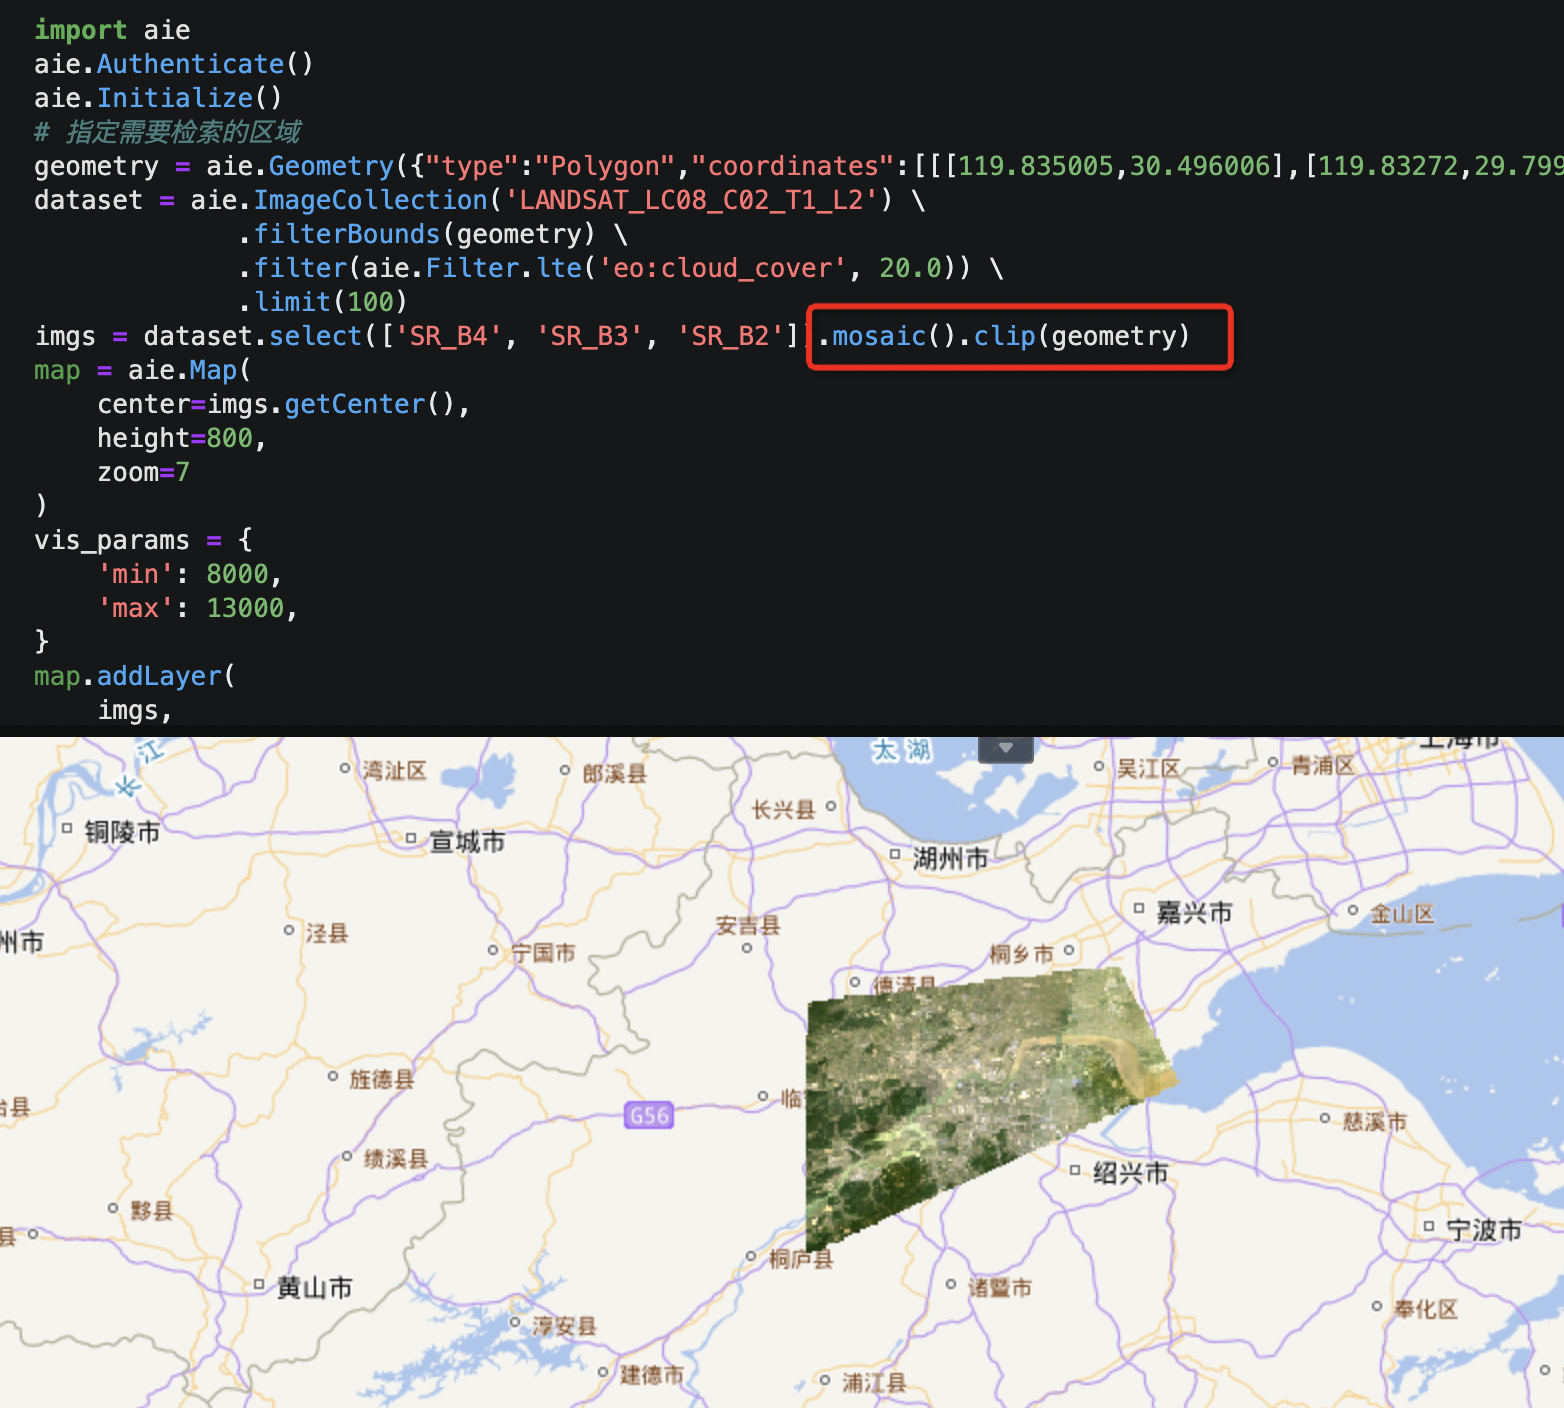
Task: Click the 桐乡市 label on map
Action: 1021,954
